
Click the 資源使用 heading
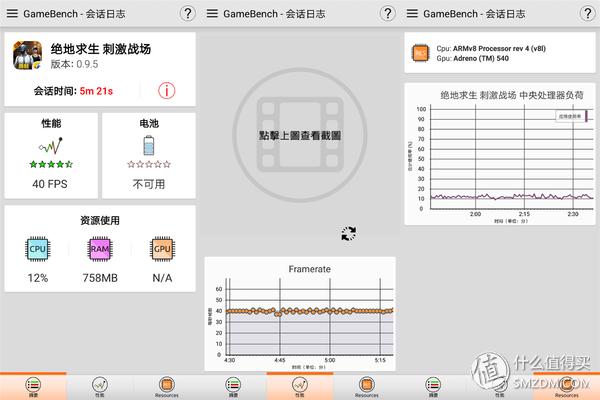click(x=100, y=220)
